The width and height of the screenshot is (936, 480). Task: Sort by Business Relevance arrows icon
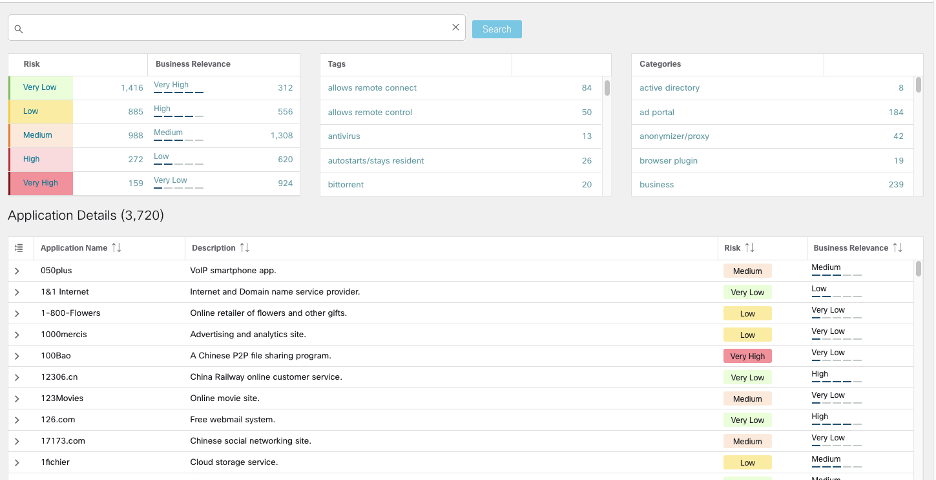pos(897,248)
